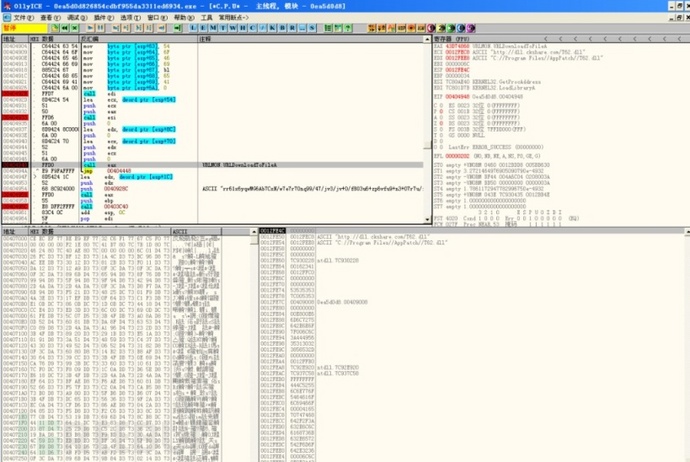This screenshot has width=690, height=462.
Task: Show Source with S button
Action: pos(312,28)
